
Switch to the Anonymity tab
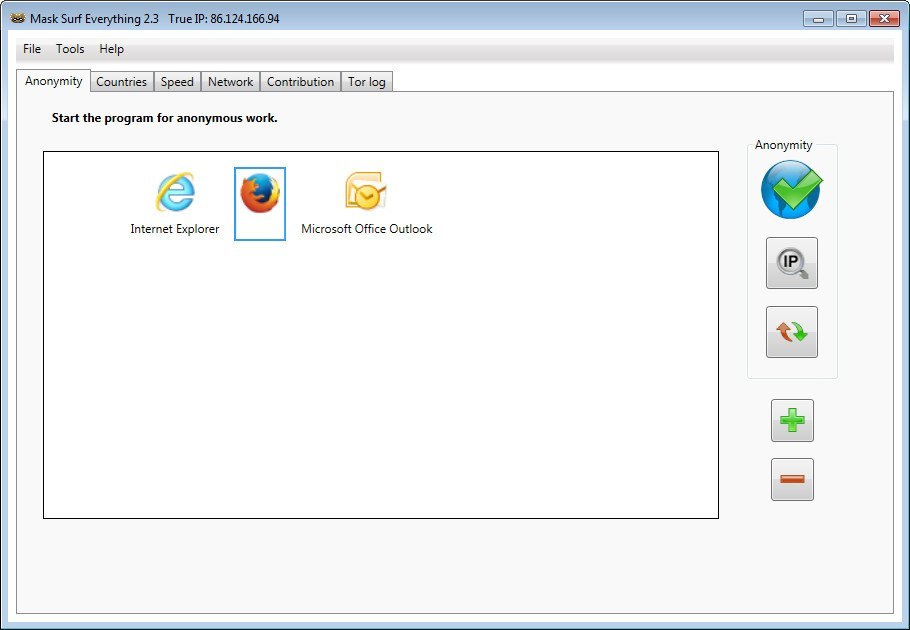(x=53, y=81)
